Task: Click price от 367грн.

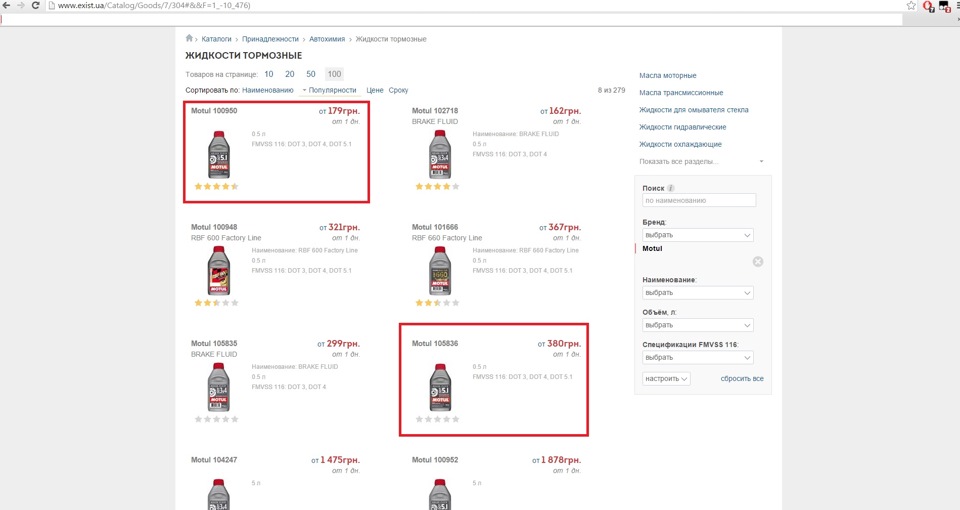Action: 560,227
